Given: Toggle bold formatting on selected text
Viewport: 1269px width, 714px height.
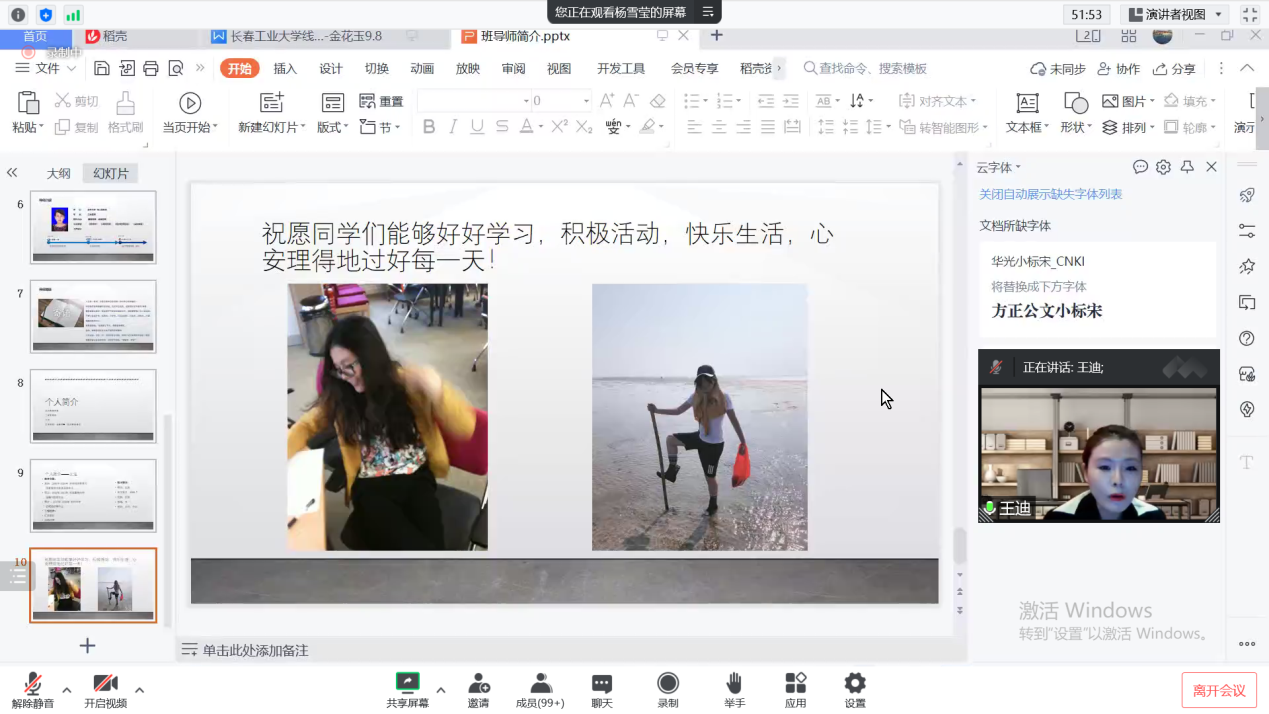Looking at the screenshot, I should (x=429, y=127).
